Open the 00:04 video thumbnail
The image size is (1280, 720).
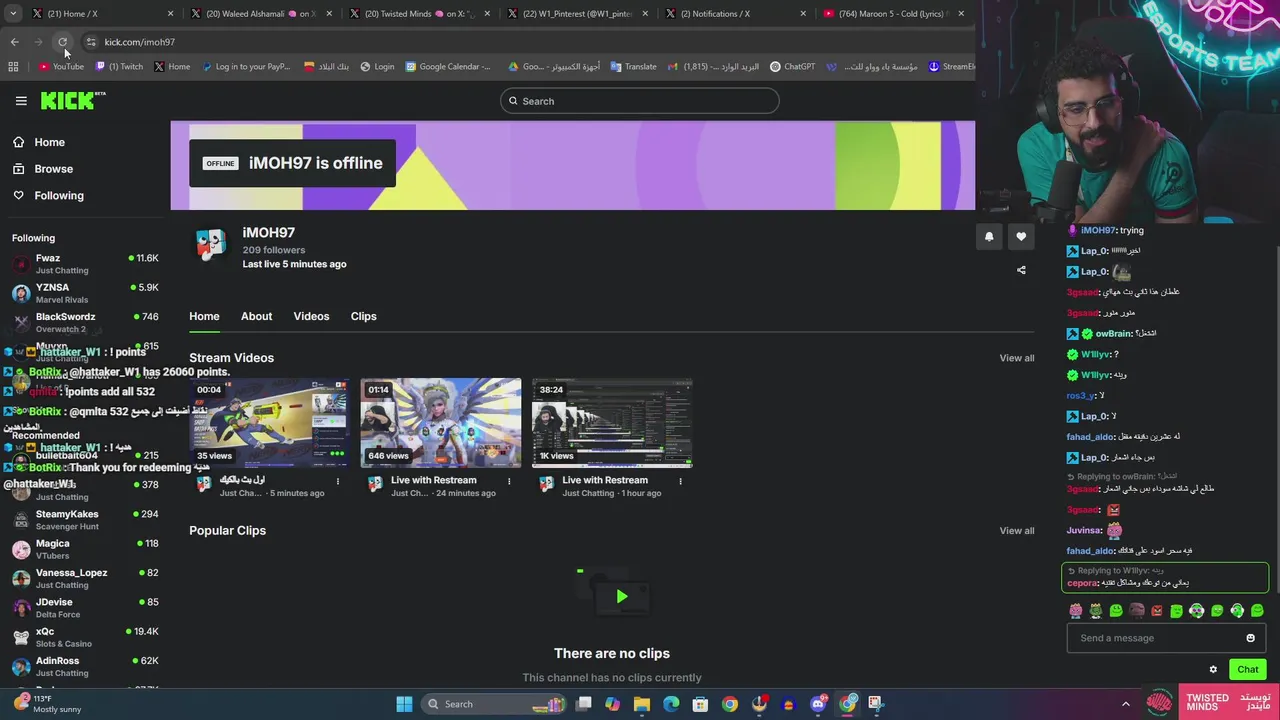[x=270, y=423]
